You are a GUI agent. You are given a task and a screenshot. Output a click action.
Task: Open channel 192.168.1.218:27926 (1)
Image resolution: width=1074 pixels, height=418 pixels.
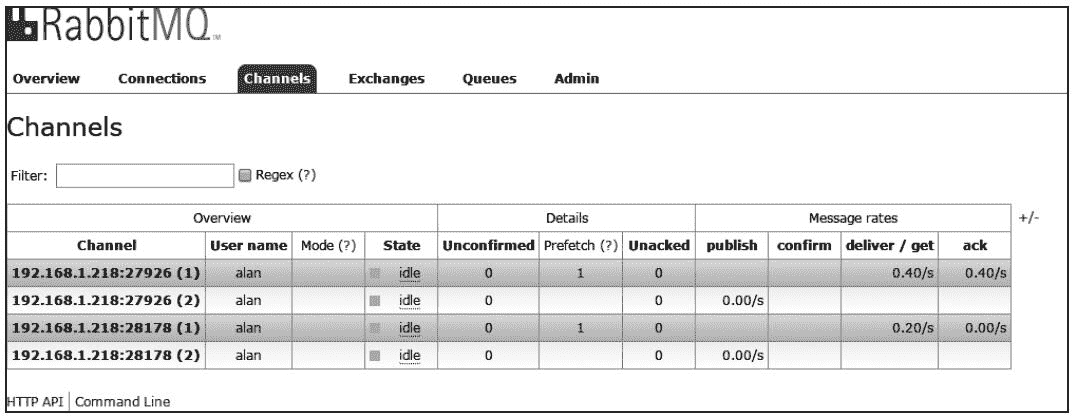(106, 272)
